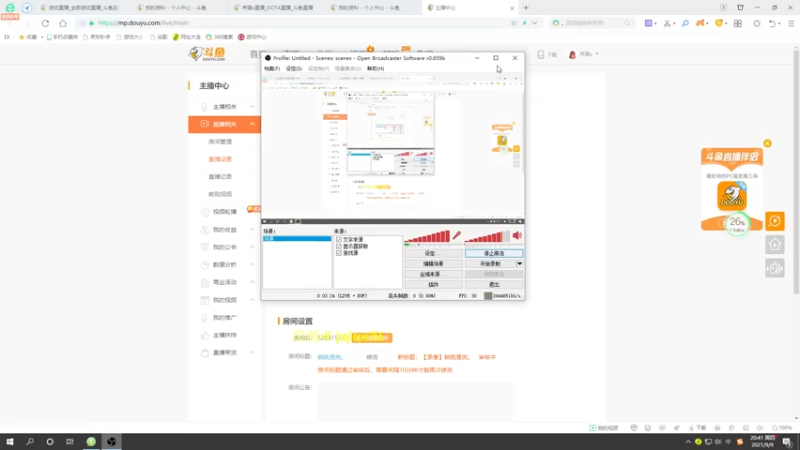The height and width of the screenshot is (450, 800).
Task: Click the browser settings gear icon
Action: tap(757, 23)
